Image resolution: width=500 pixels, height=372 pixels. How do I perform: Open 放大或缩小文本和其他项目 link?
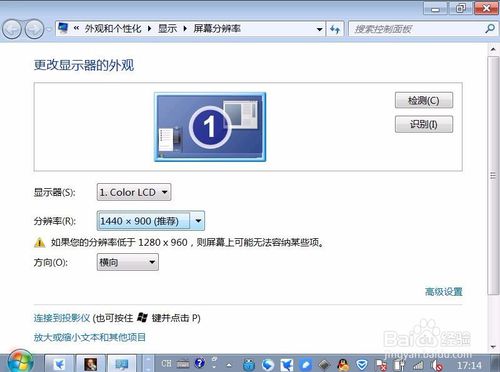[89, 337]
